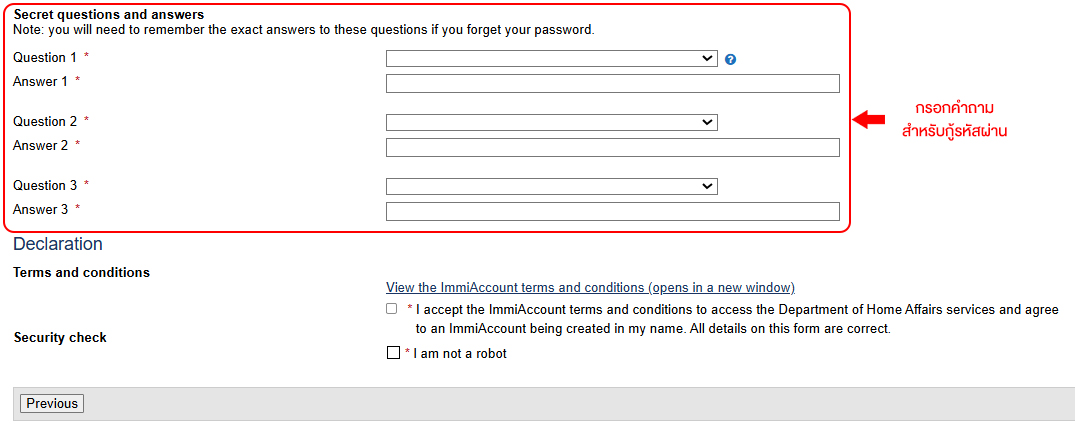Click into the Answer 2 input box

[613, 147]
